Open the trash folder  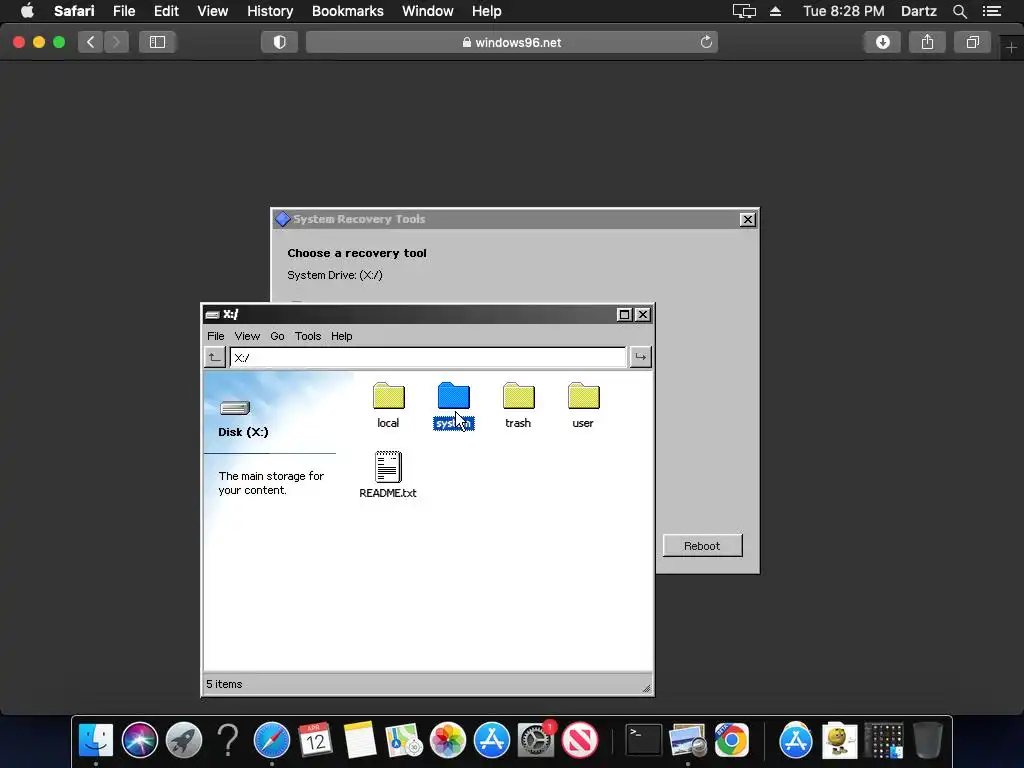(x=519, y=405)
